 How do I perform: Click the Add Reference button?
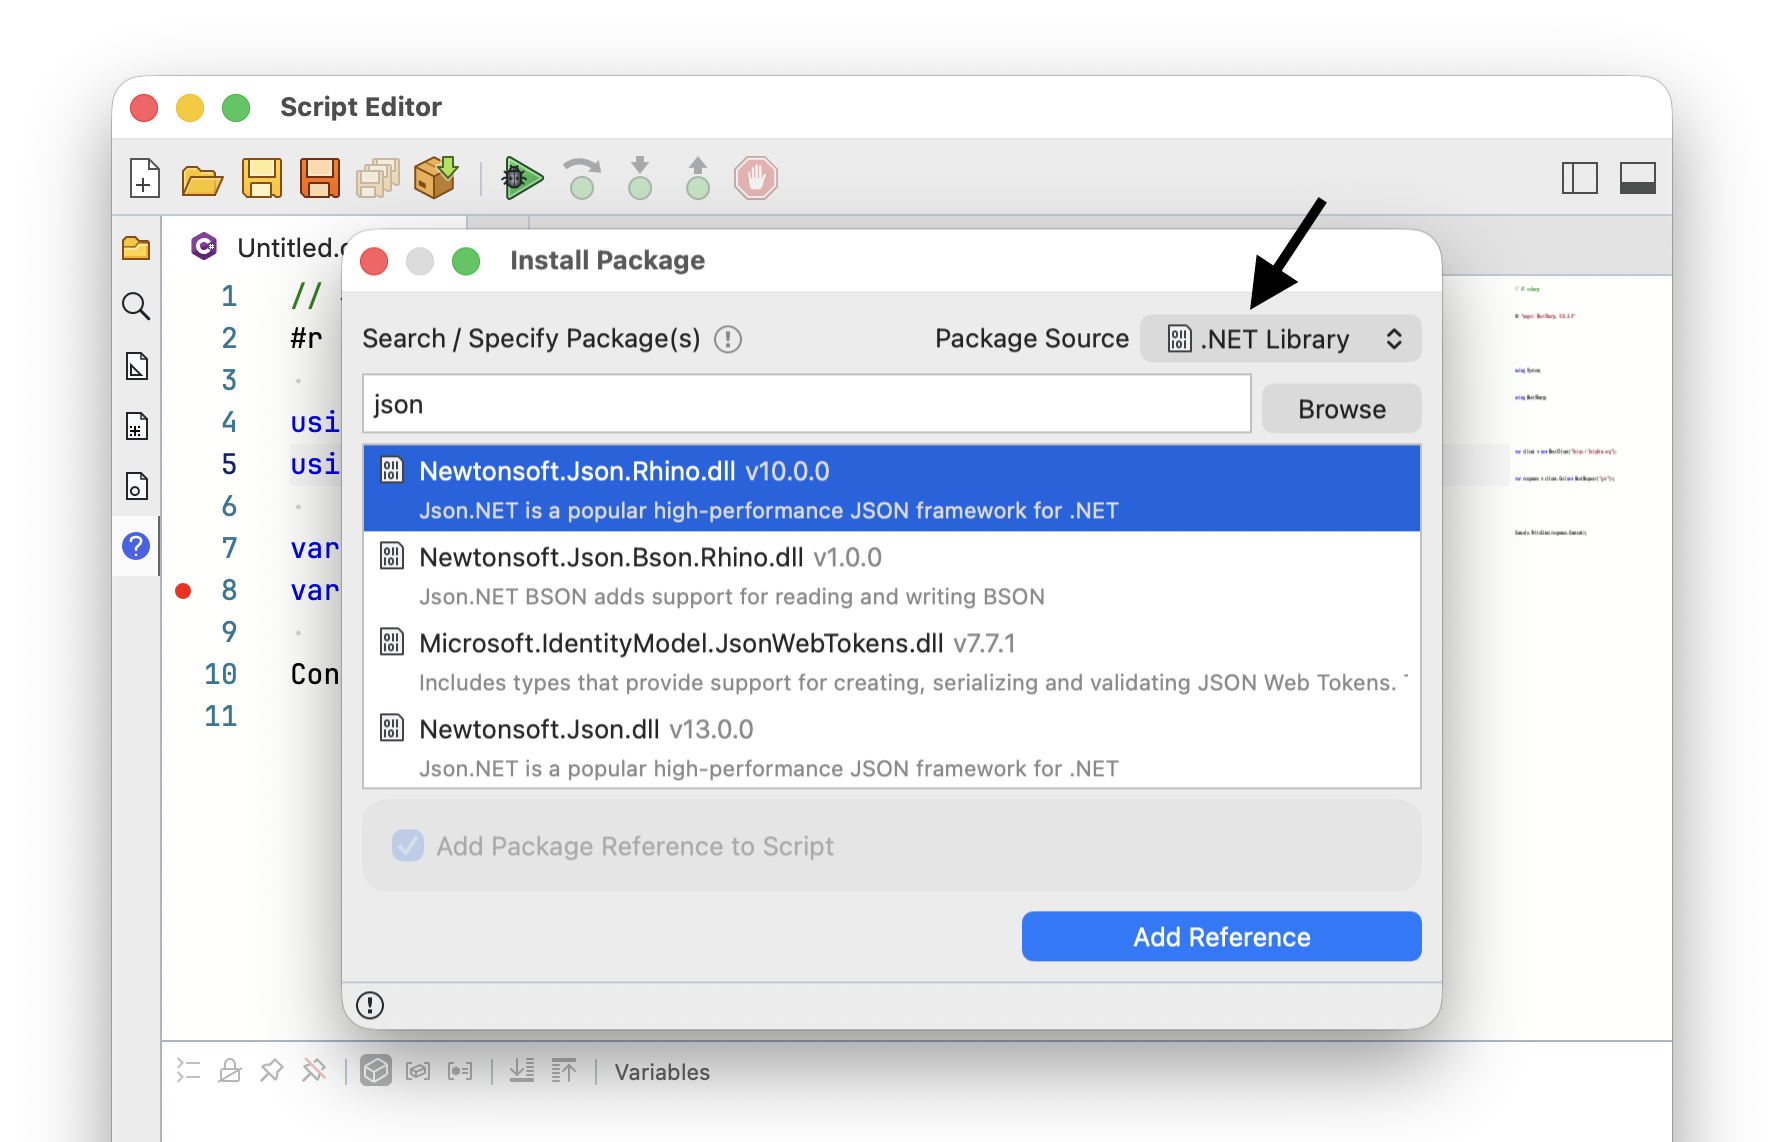click(1221, 937)
